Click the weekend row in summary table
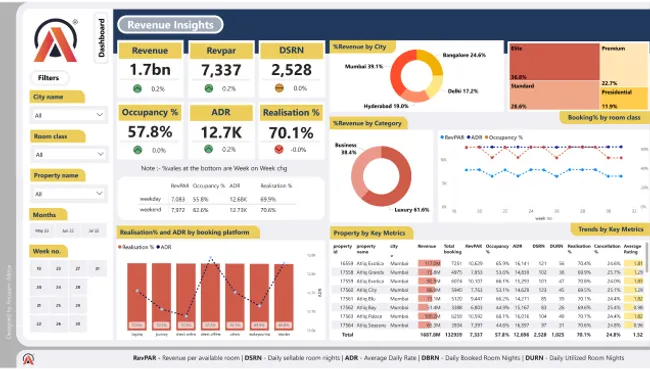The width and height of the screenshot is (650, 369). coord(218,210)
